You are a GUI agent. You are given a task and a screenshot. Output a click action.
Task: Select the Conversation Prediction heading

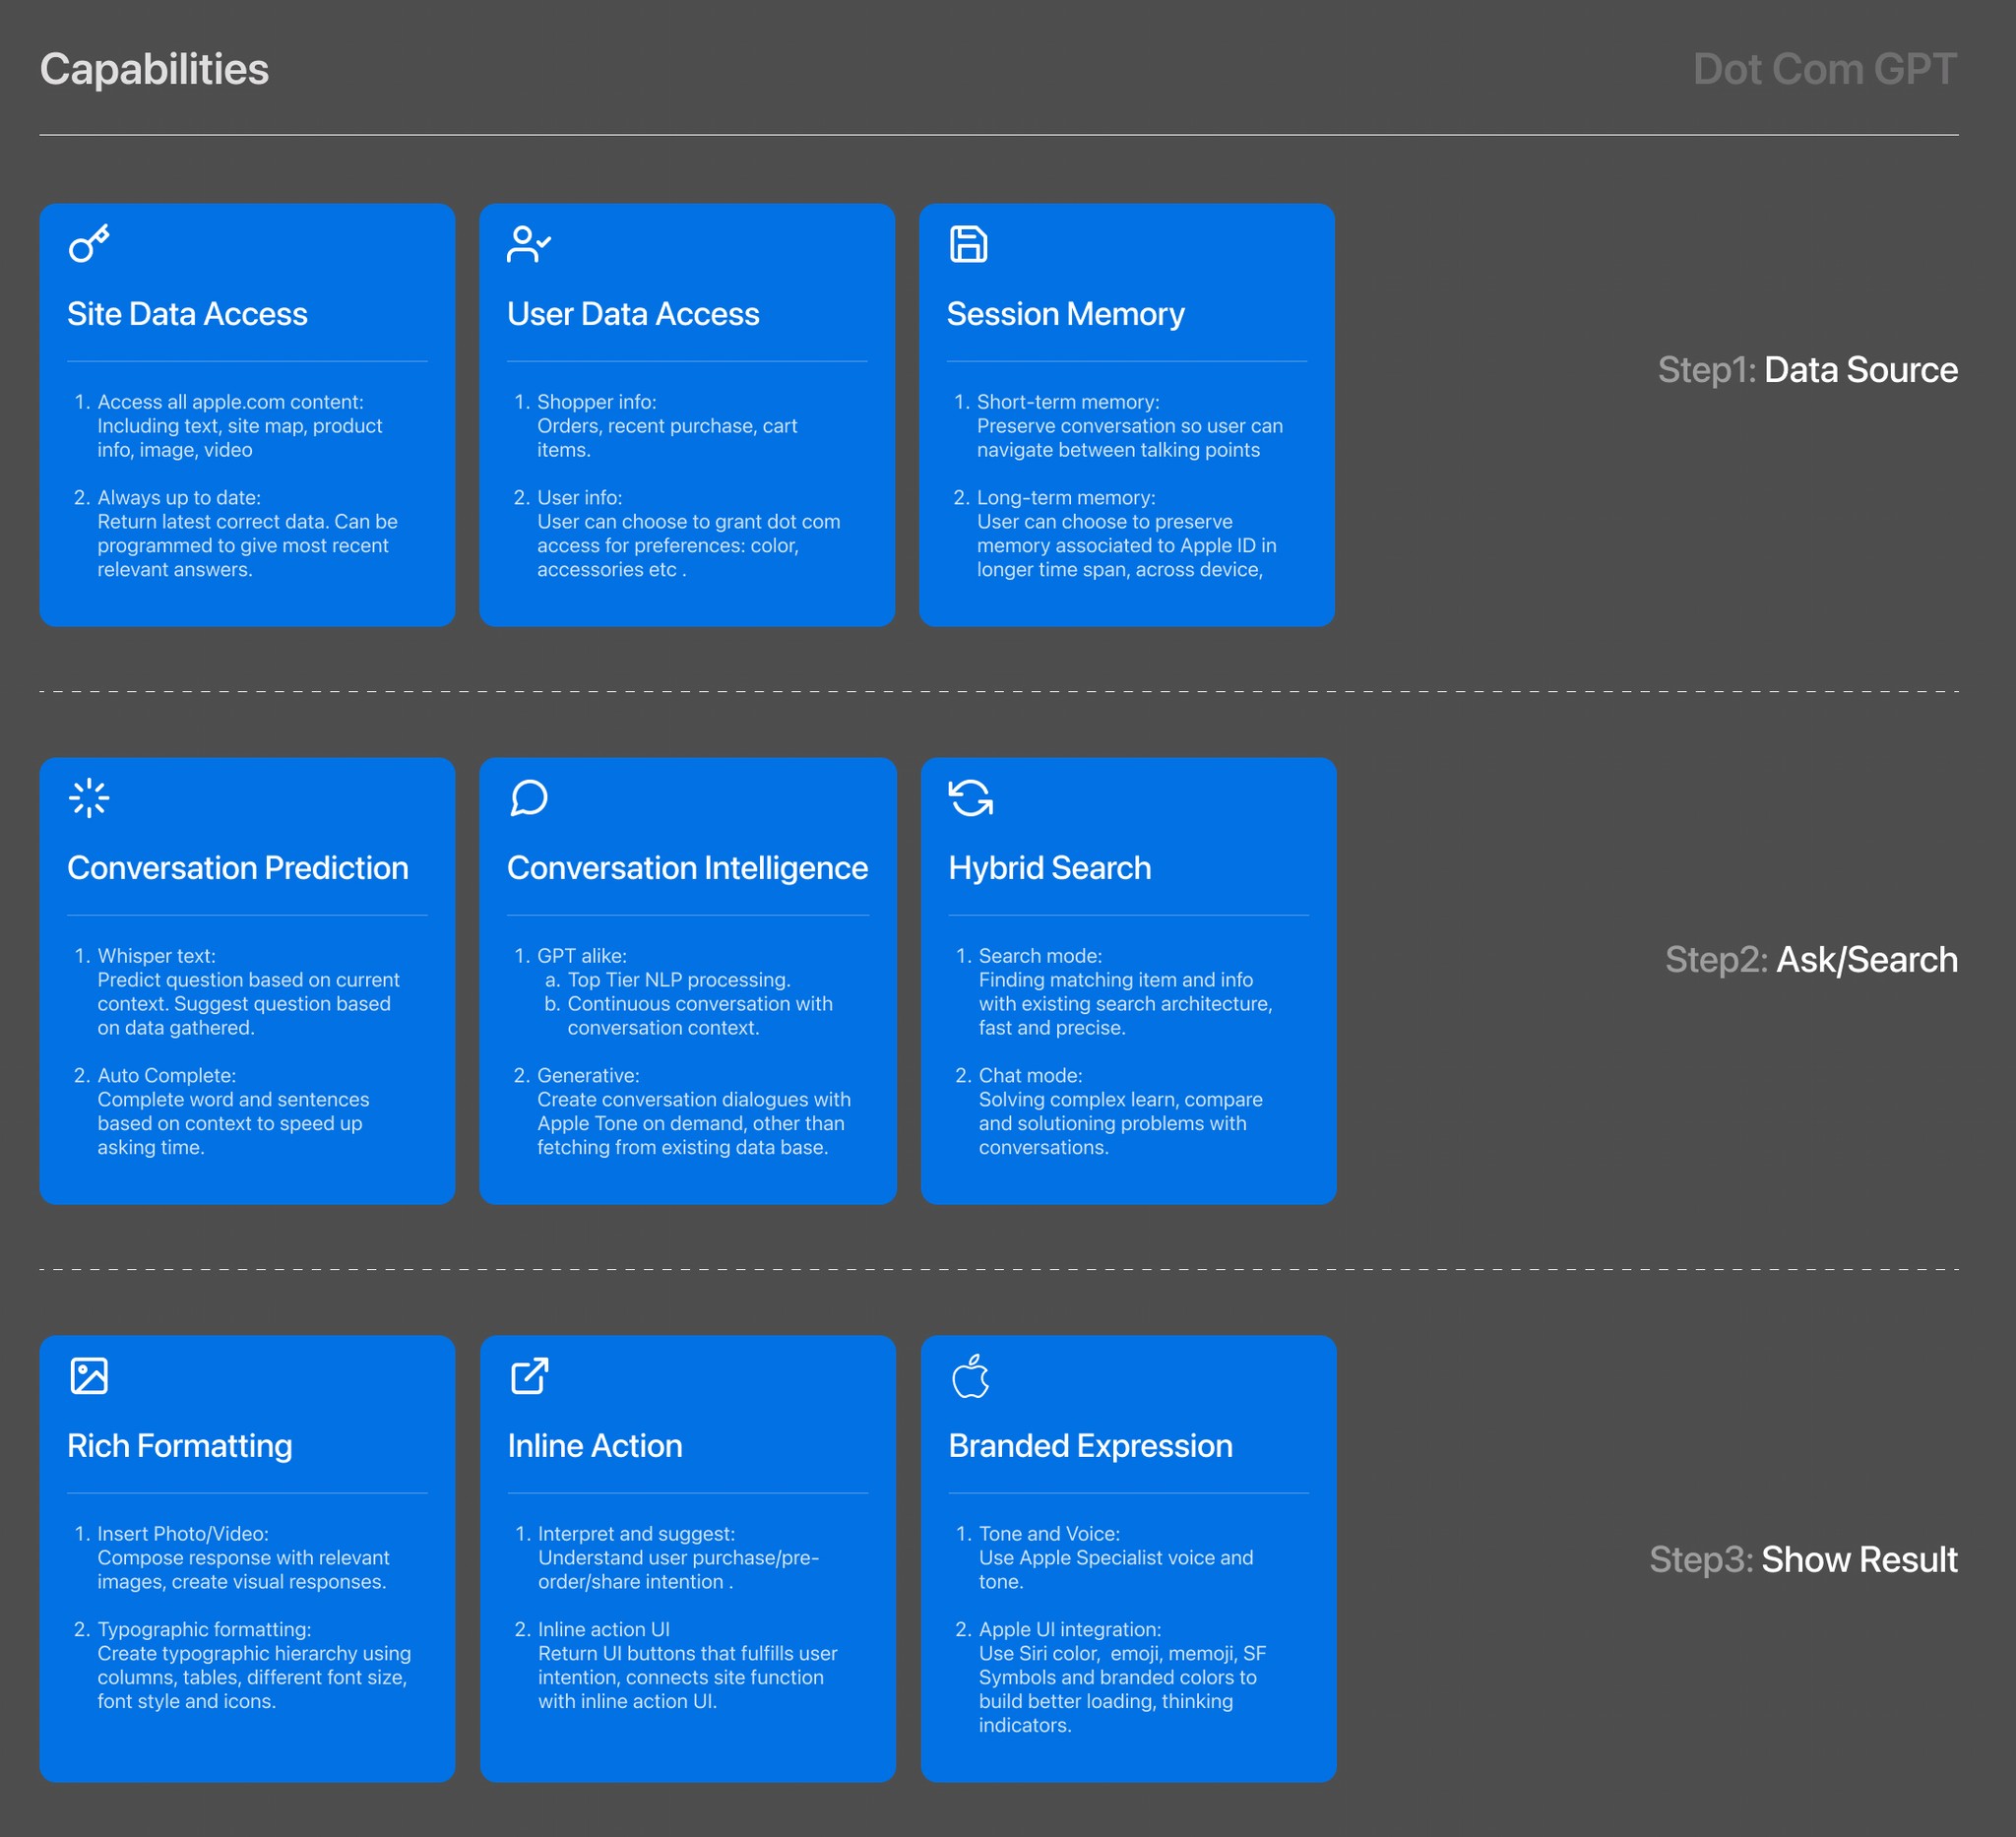click(238, 868)
